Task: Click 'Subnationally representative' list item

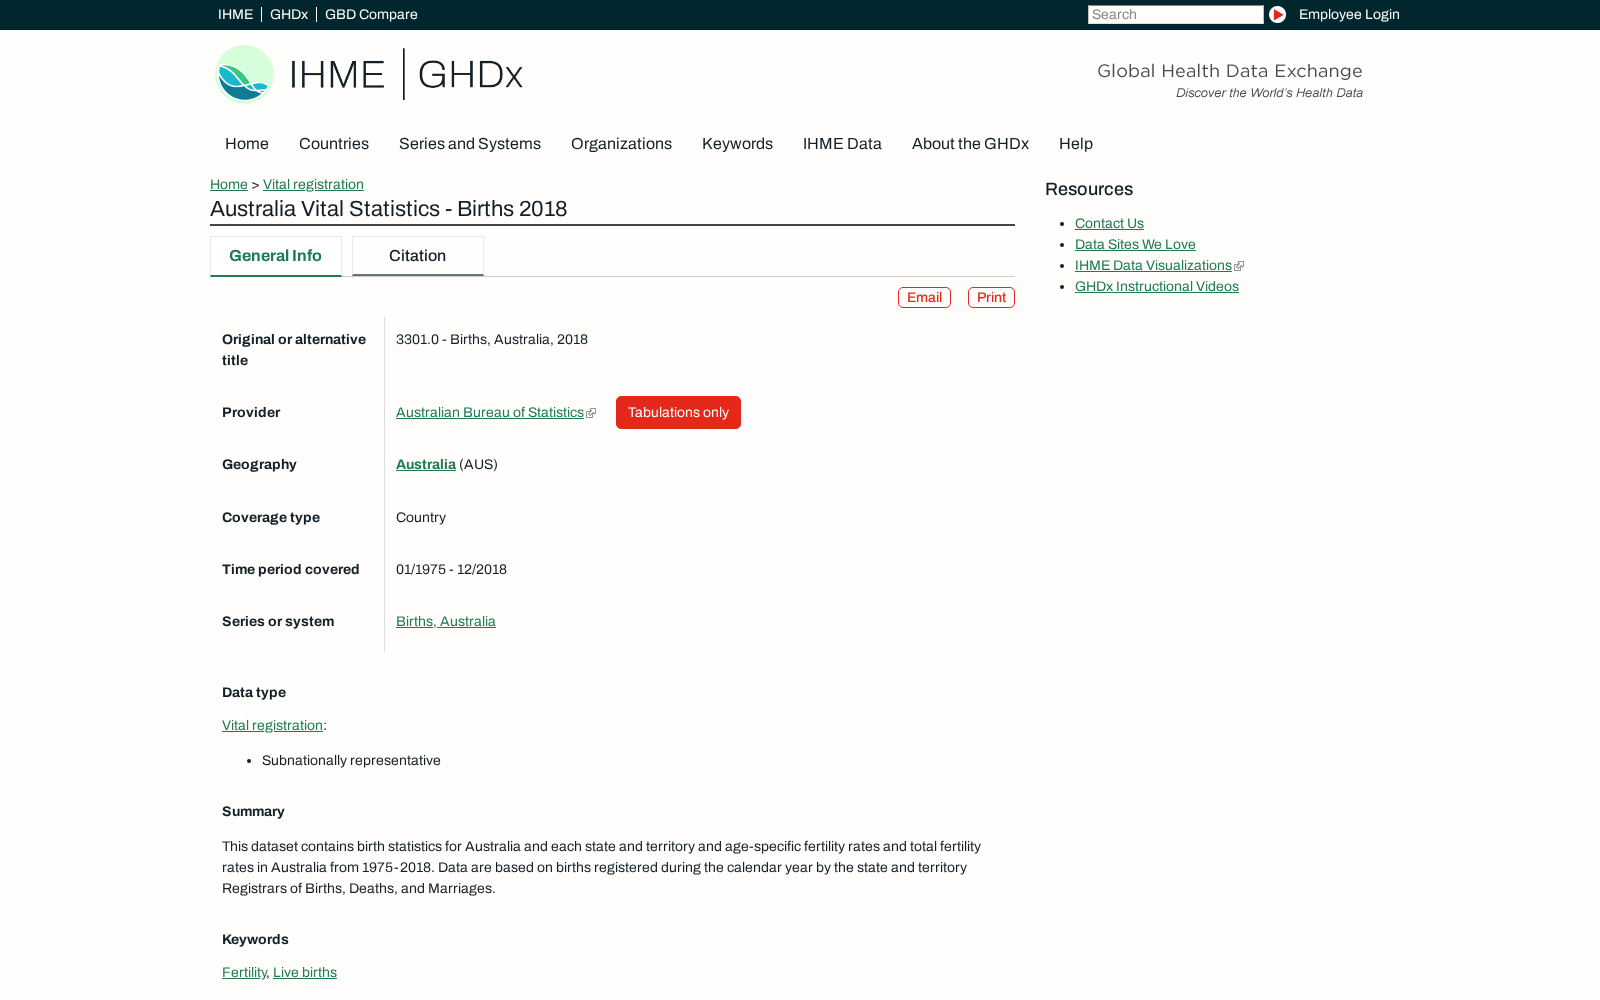Action: pyautogui.click(x=351, y=761)
